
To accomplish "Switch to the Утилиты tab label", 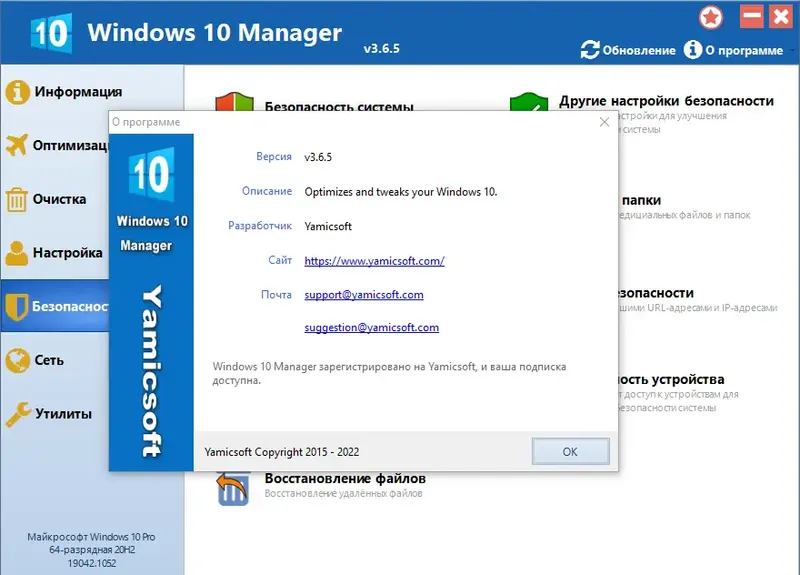I will pos(63,414).
